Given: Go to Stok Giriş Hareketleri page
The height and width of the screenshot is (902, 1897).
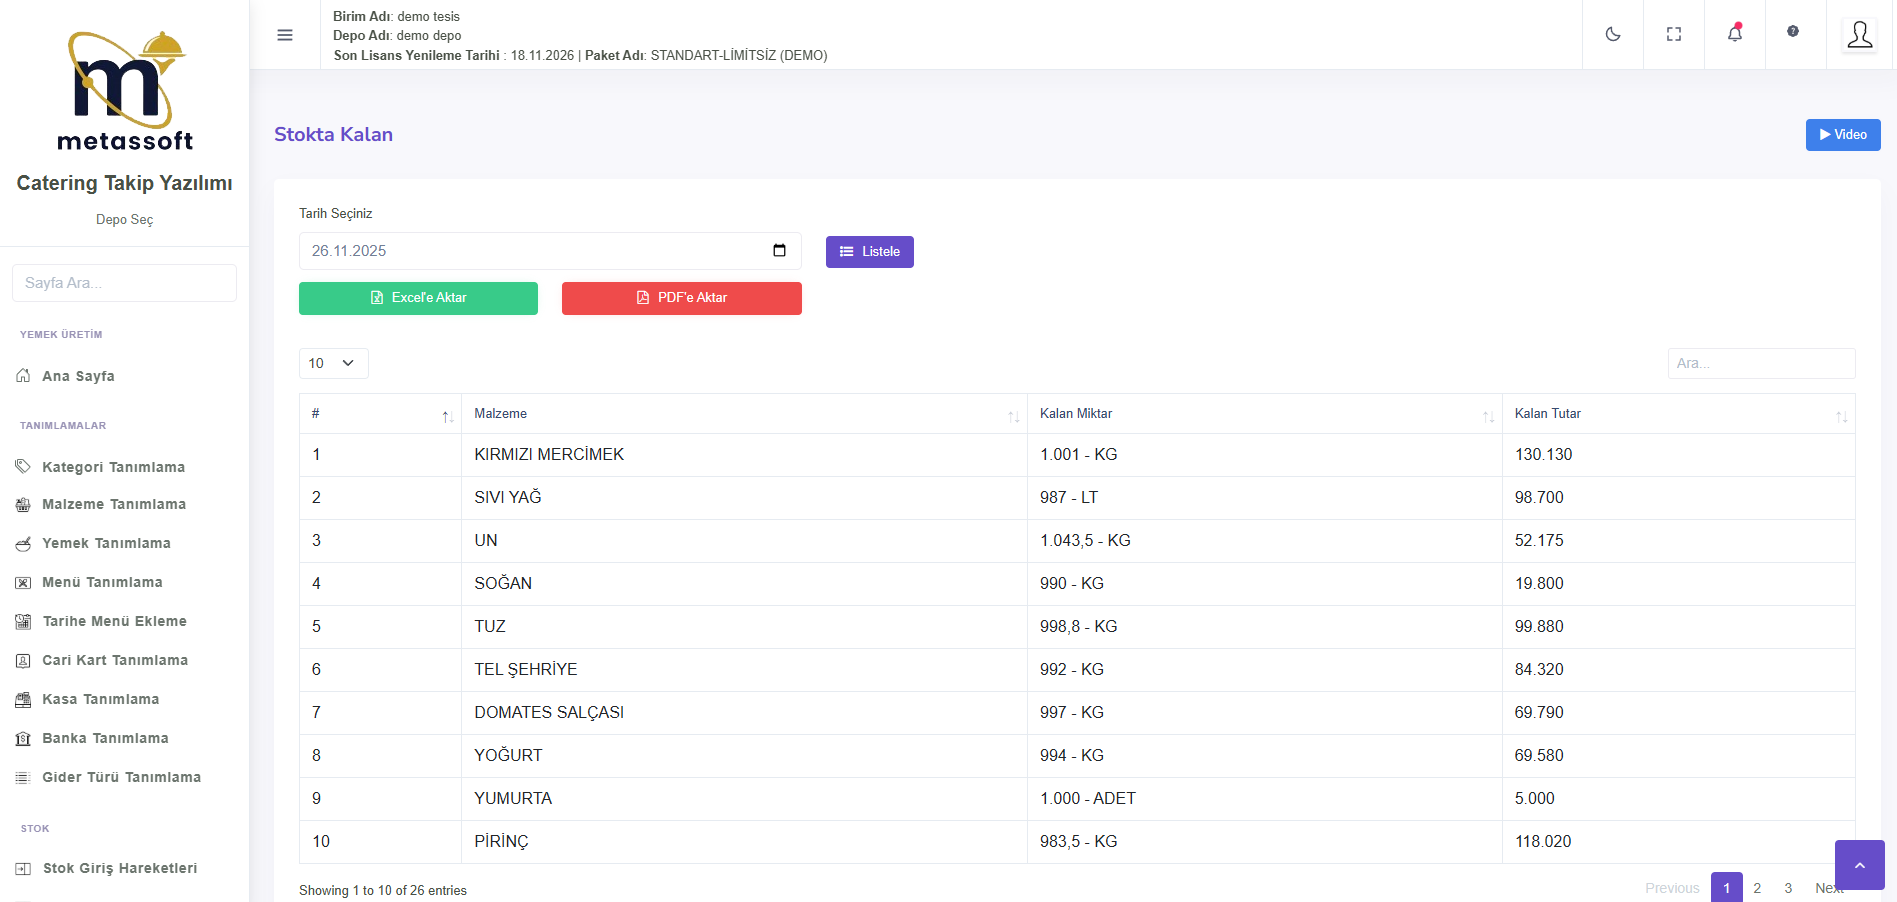Looking at the screenshot, I should [x=119, y=868].
